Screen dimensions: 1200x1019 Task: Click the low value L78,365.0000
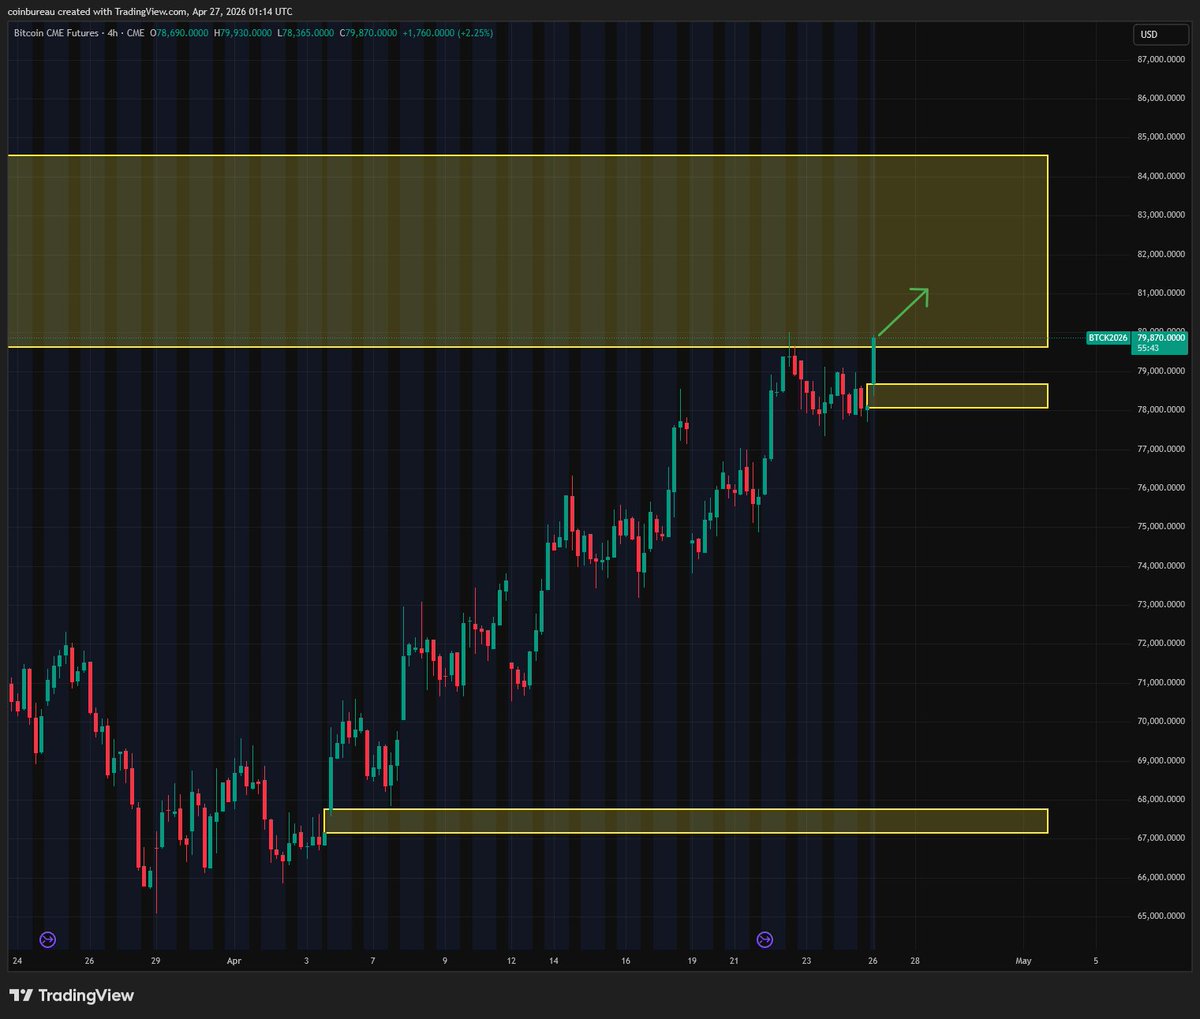(x=307, y=33)
